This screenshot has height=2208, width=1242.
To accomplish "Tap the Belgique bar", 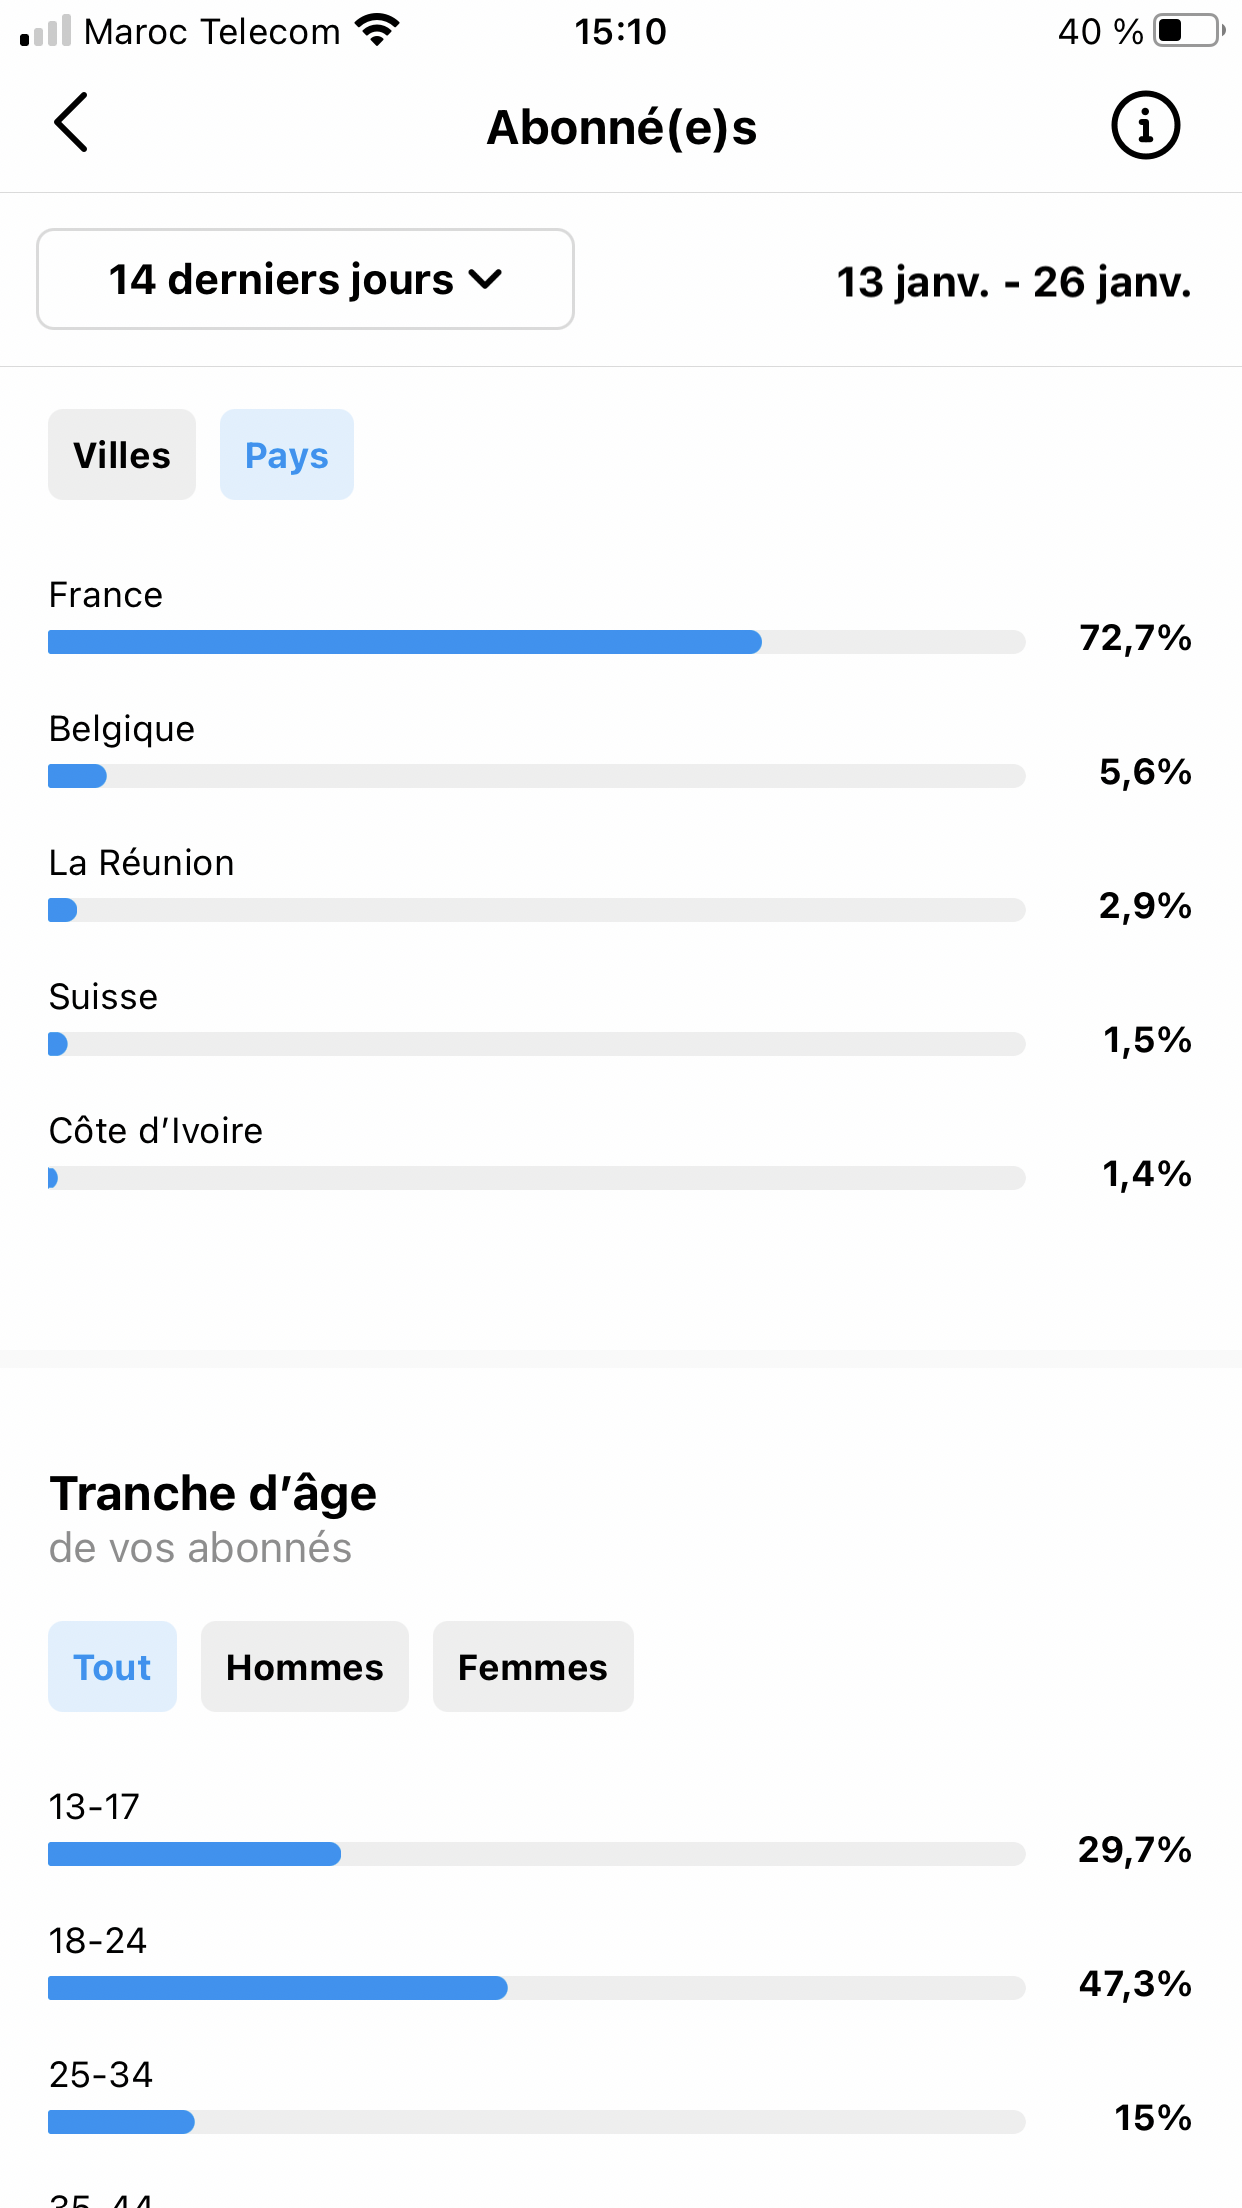I will click(x=537, y=776).
